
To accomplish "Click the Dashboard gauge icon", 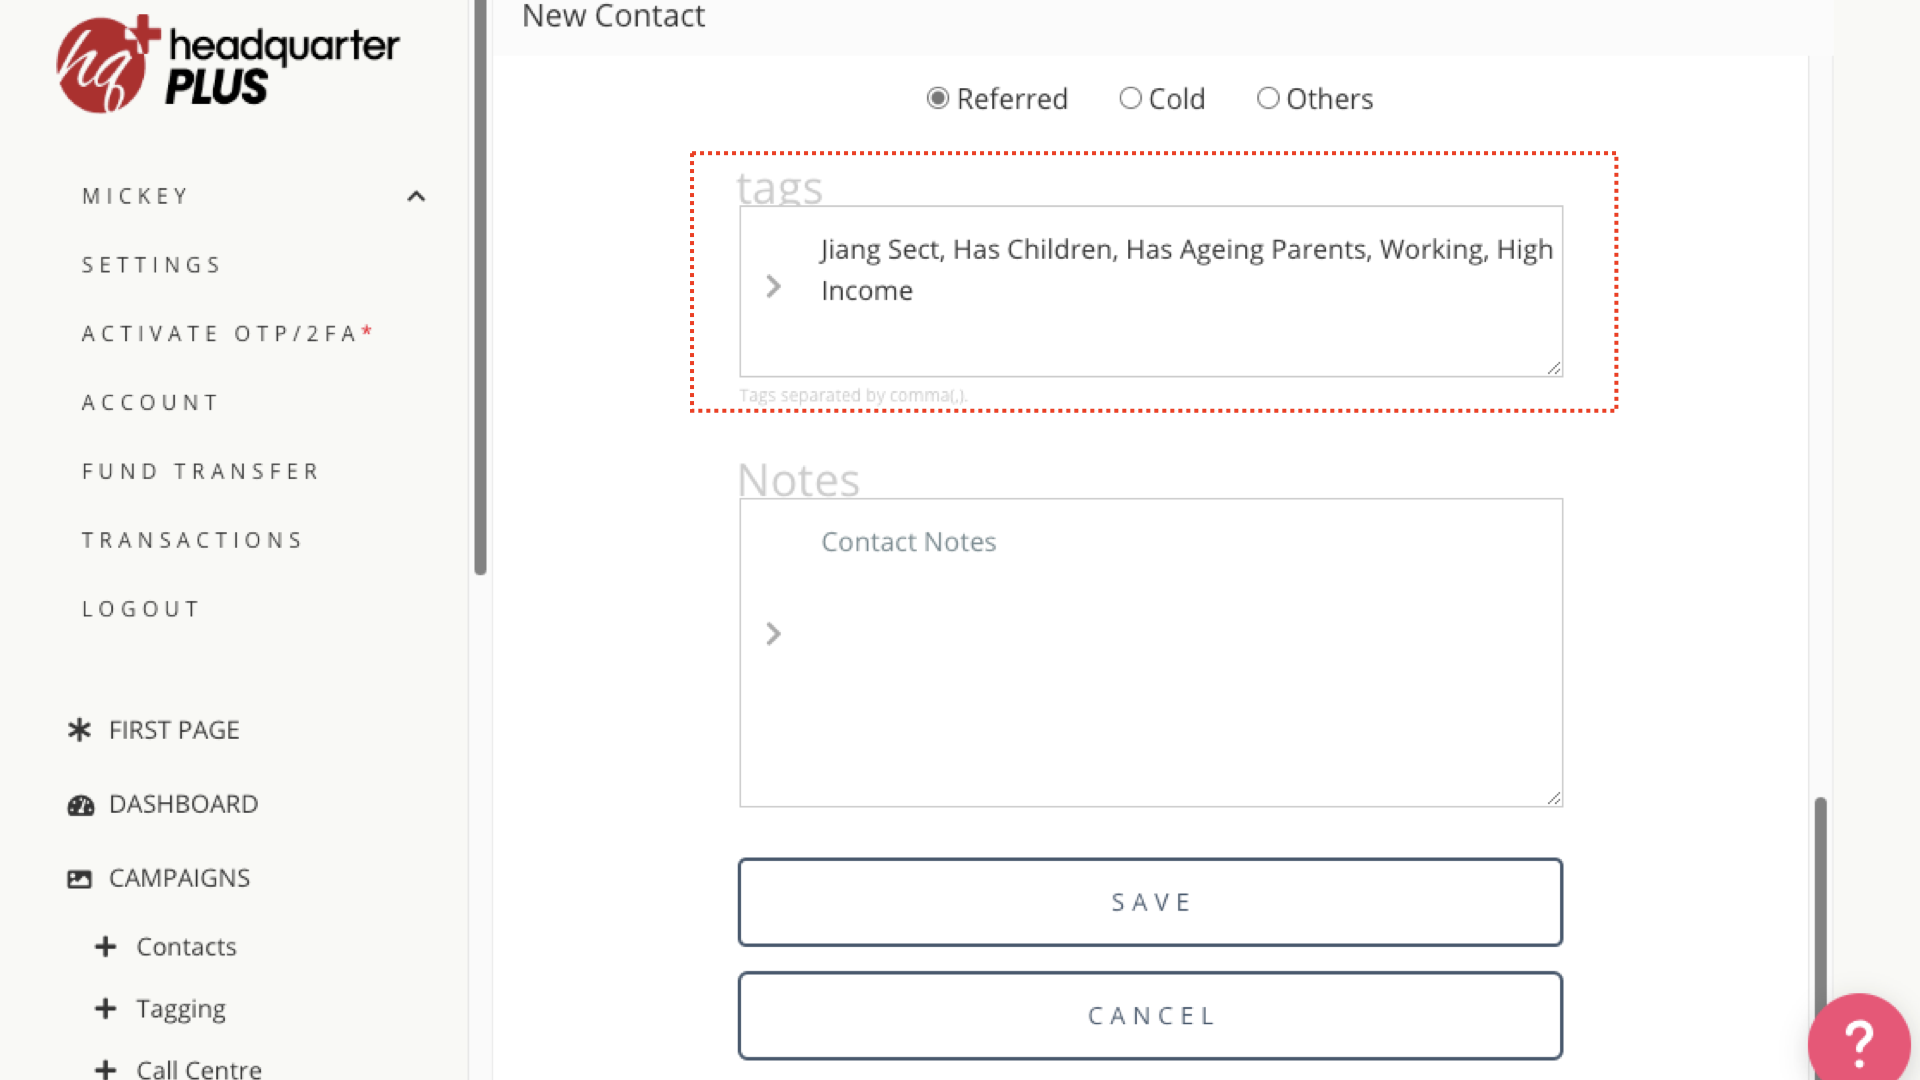I will [80, 805].
